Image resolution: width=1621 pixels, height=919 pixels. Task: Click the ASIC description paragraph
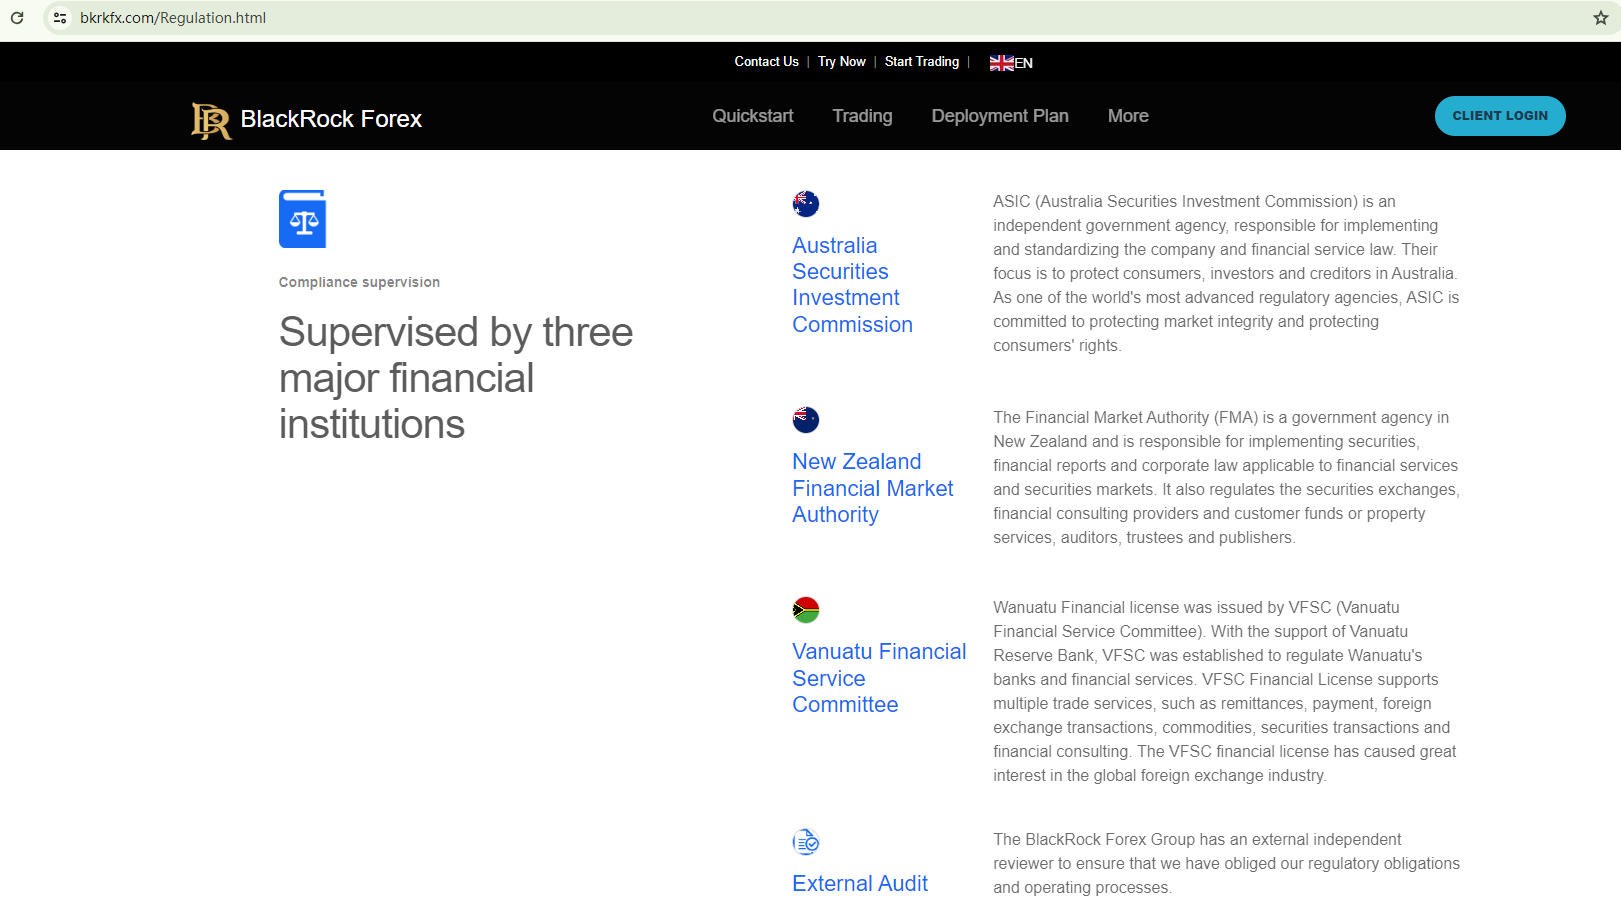point(1226,274)
